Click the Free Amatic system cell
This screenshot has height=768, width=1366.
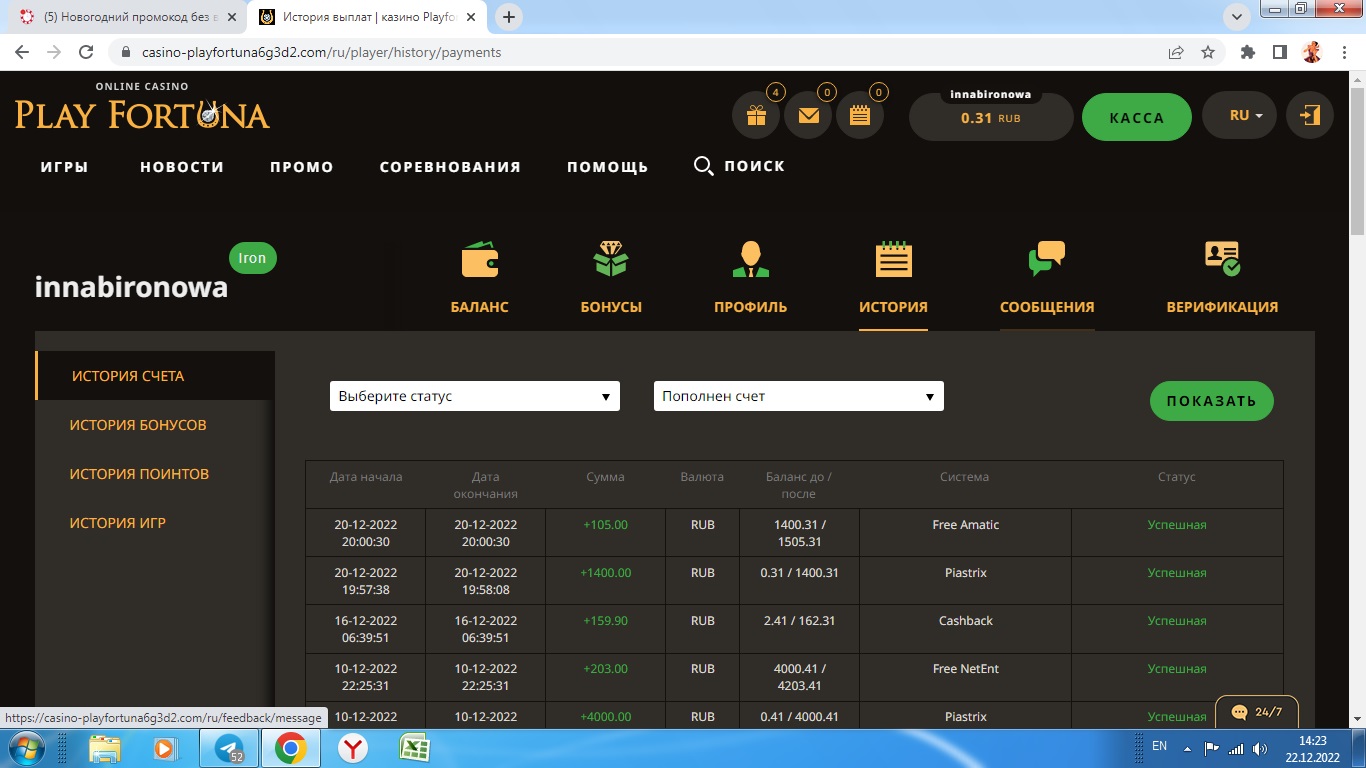click(965, 533)
